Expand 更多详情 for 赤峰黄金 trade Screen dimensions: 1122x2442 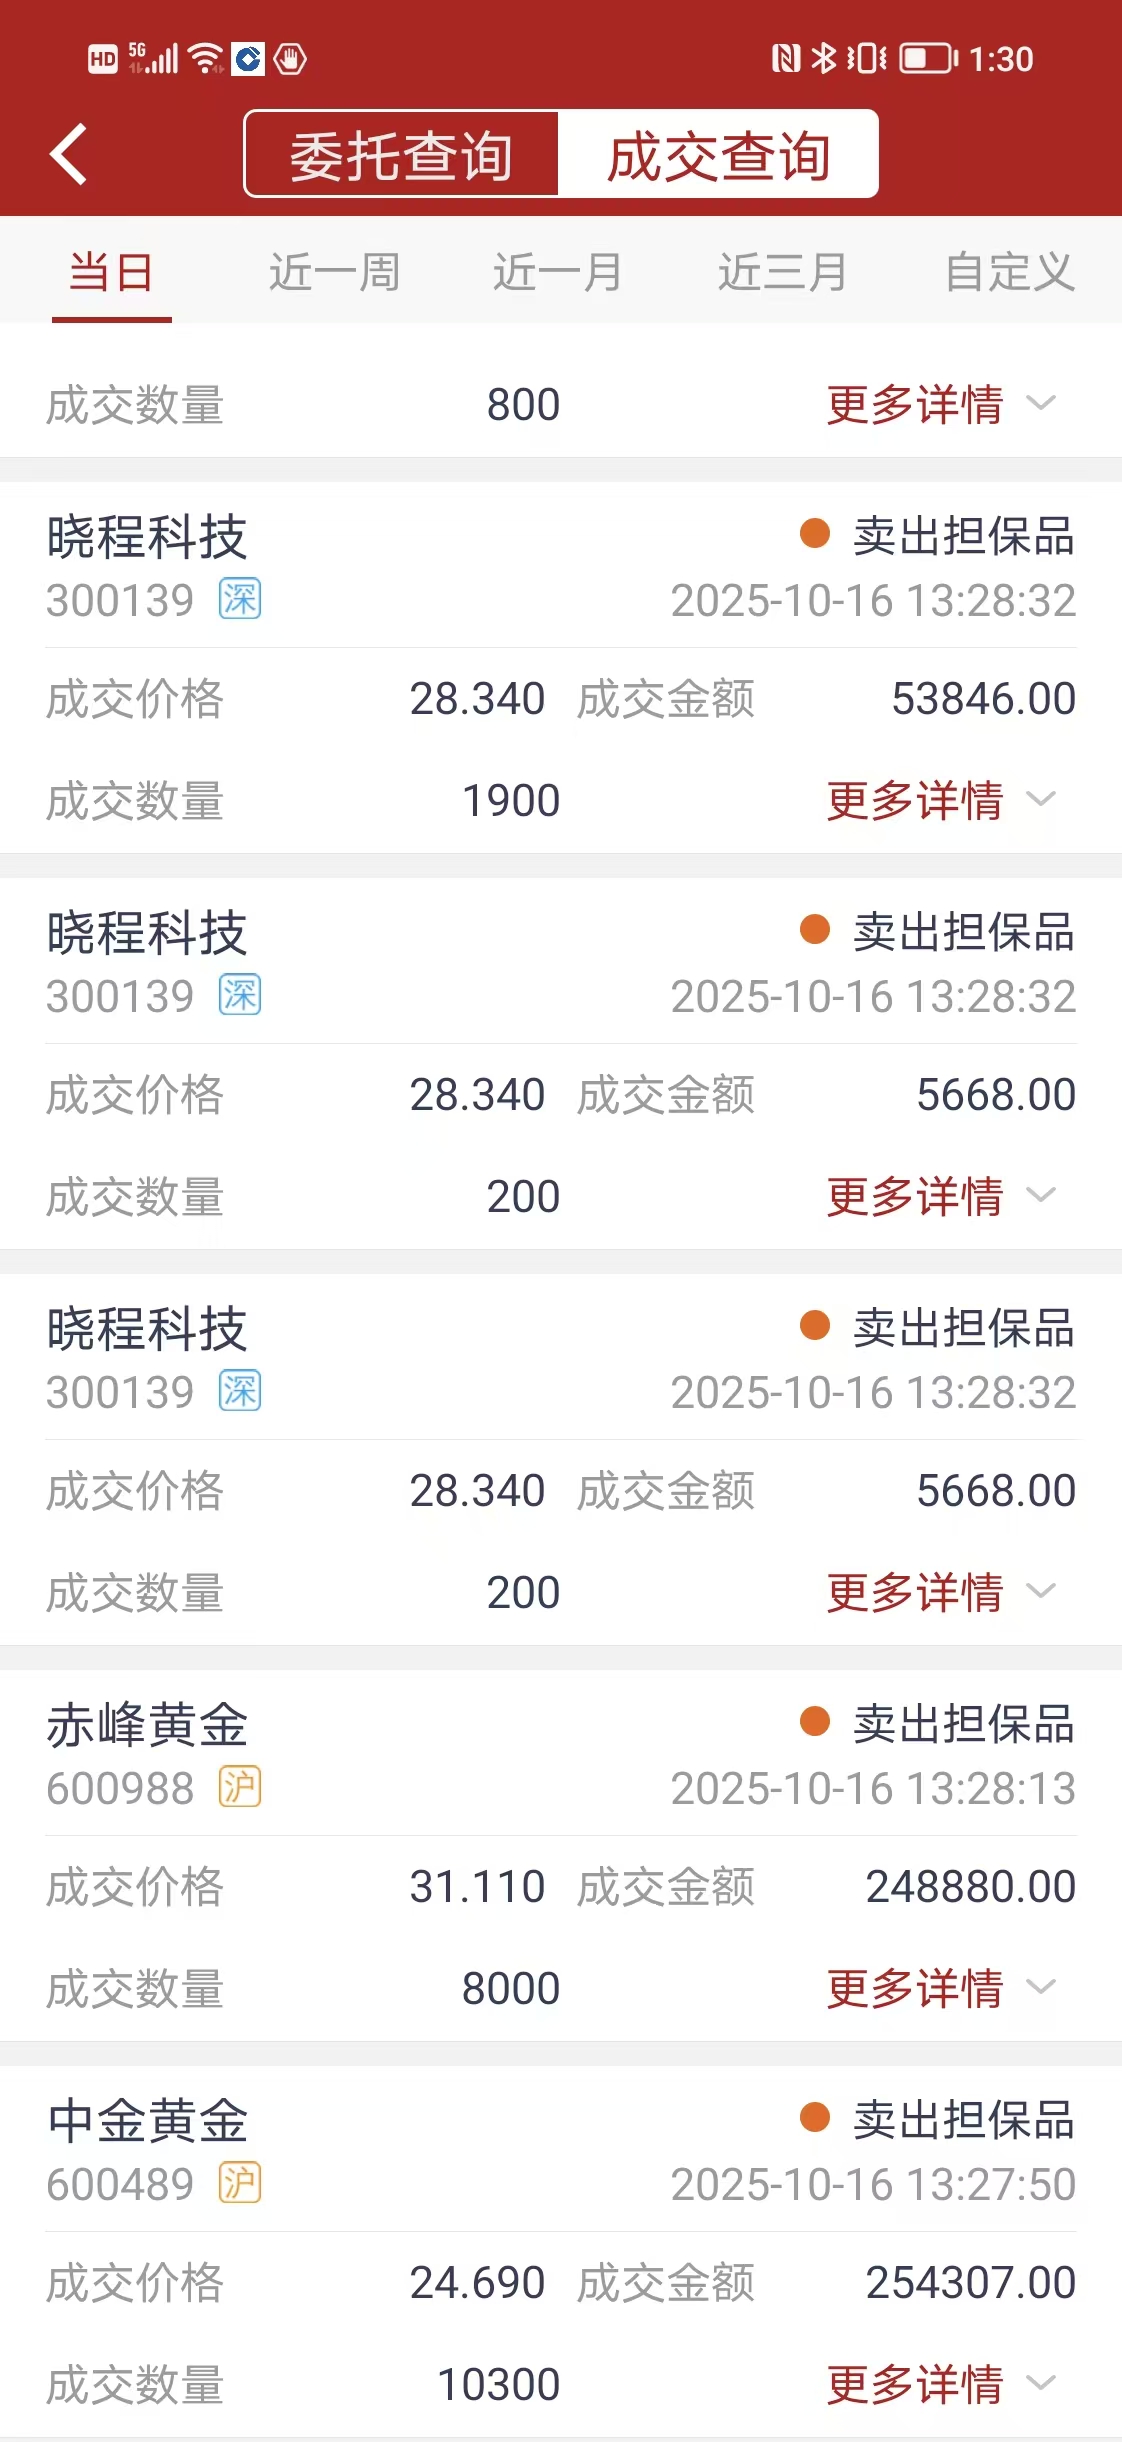(x=941, y=1989)
